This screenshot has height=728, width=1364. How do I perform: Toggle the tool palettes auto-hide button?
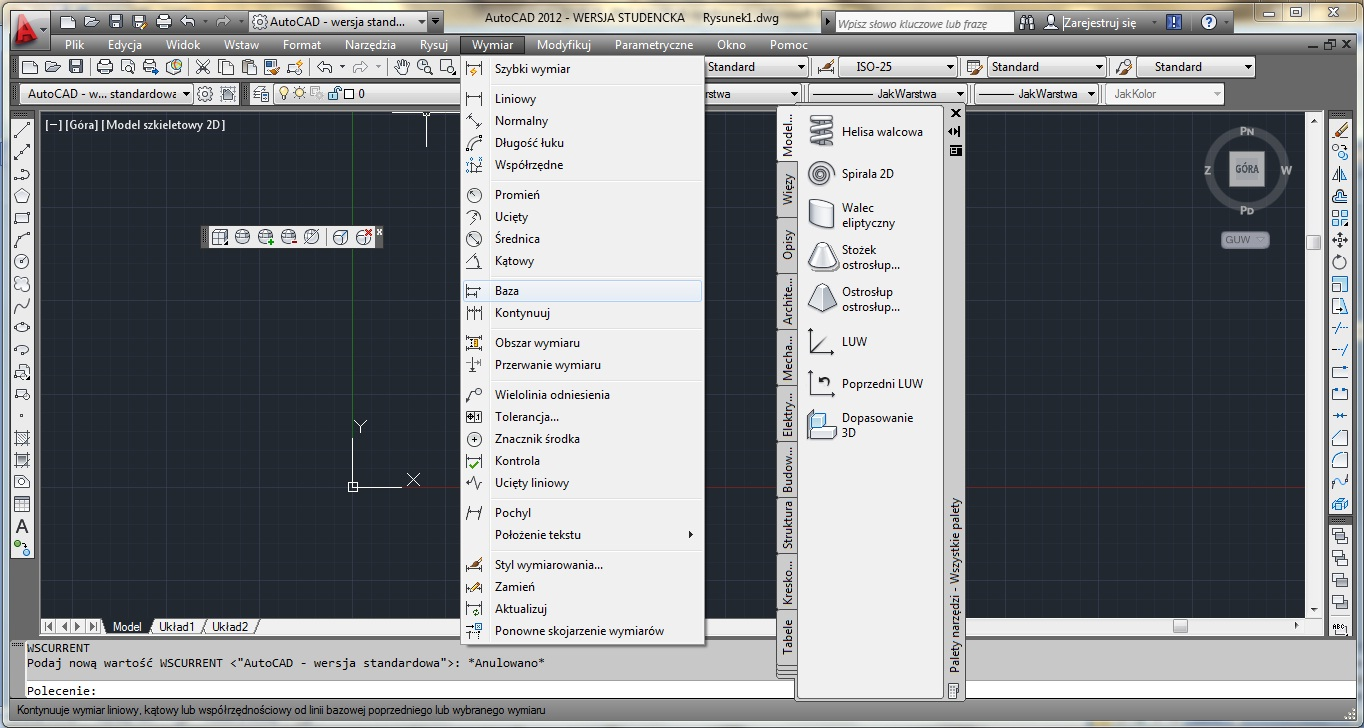pos(955,131)
